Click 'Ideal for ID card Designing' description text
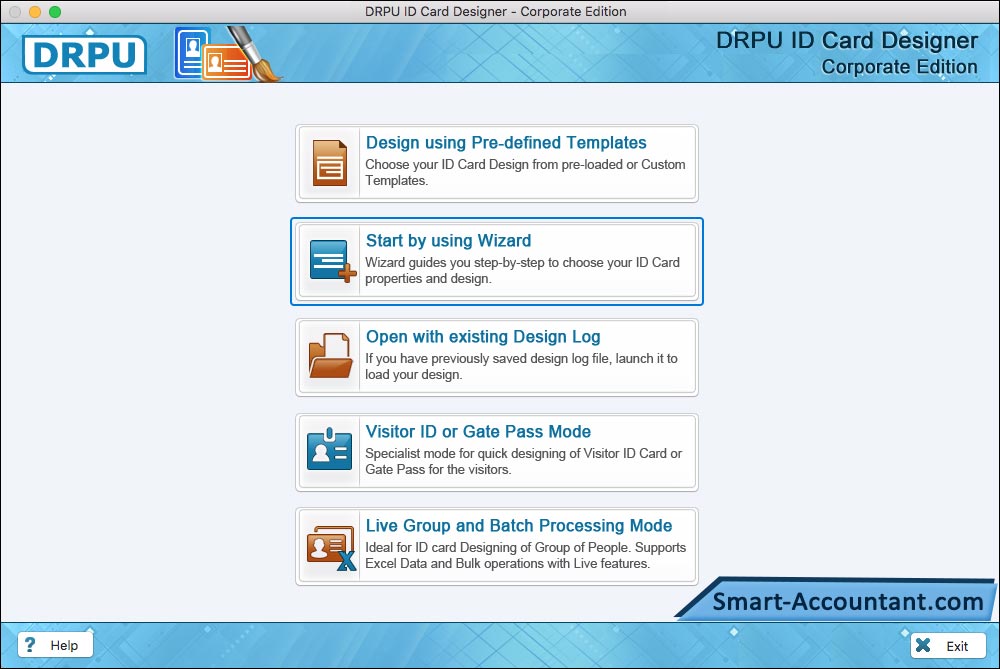 pyautogui.click(x=526, y=555)
